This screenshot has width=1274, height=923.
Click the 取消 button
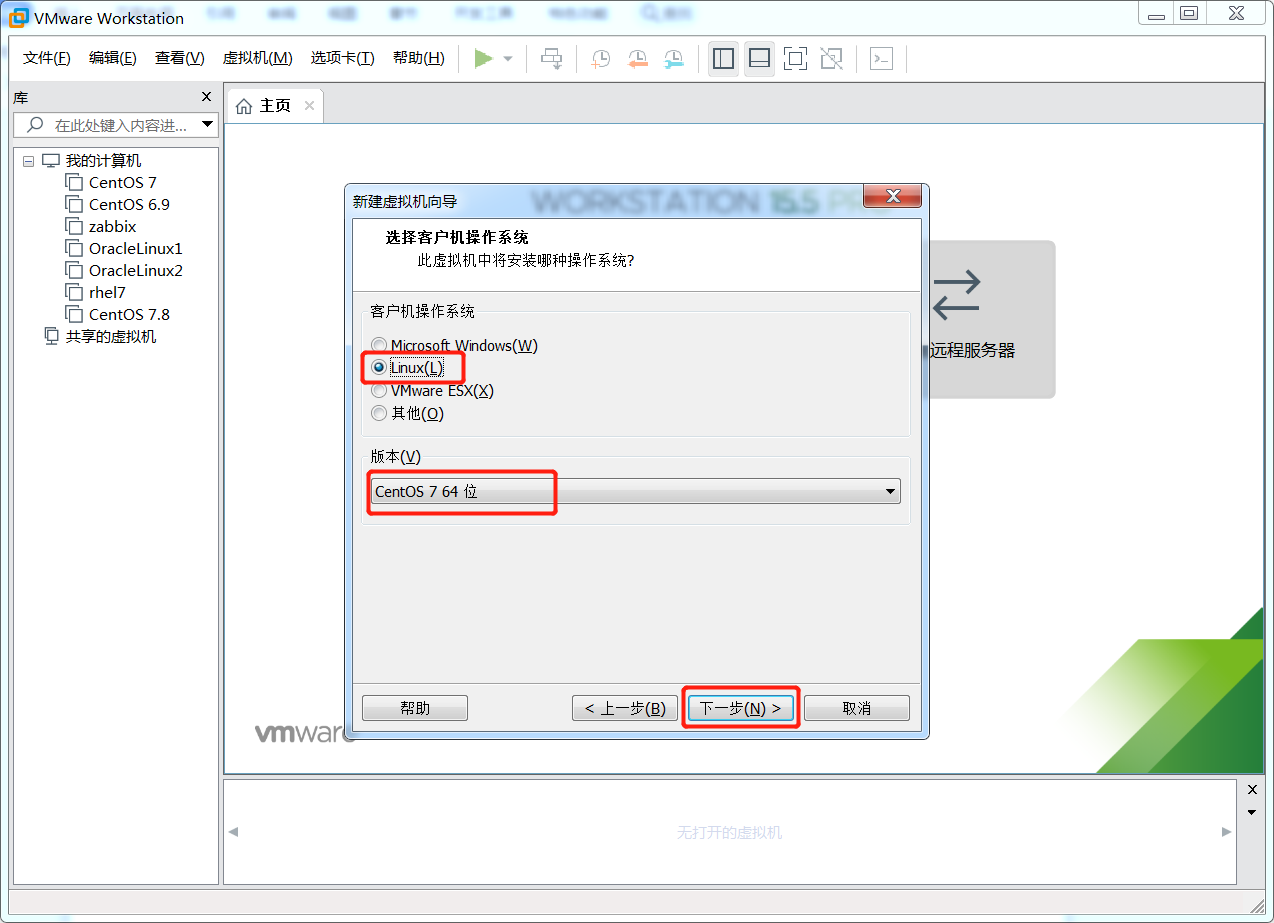[x=857, y=708]
